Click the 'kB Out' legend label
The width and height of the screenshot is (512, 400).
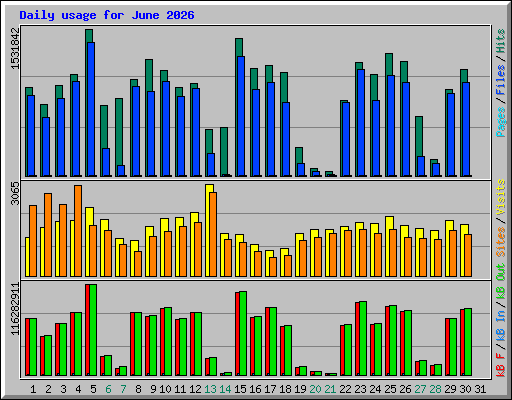(x=501, y=281)
